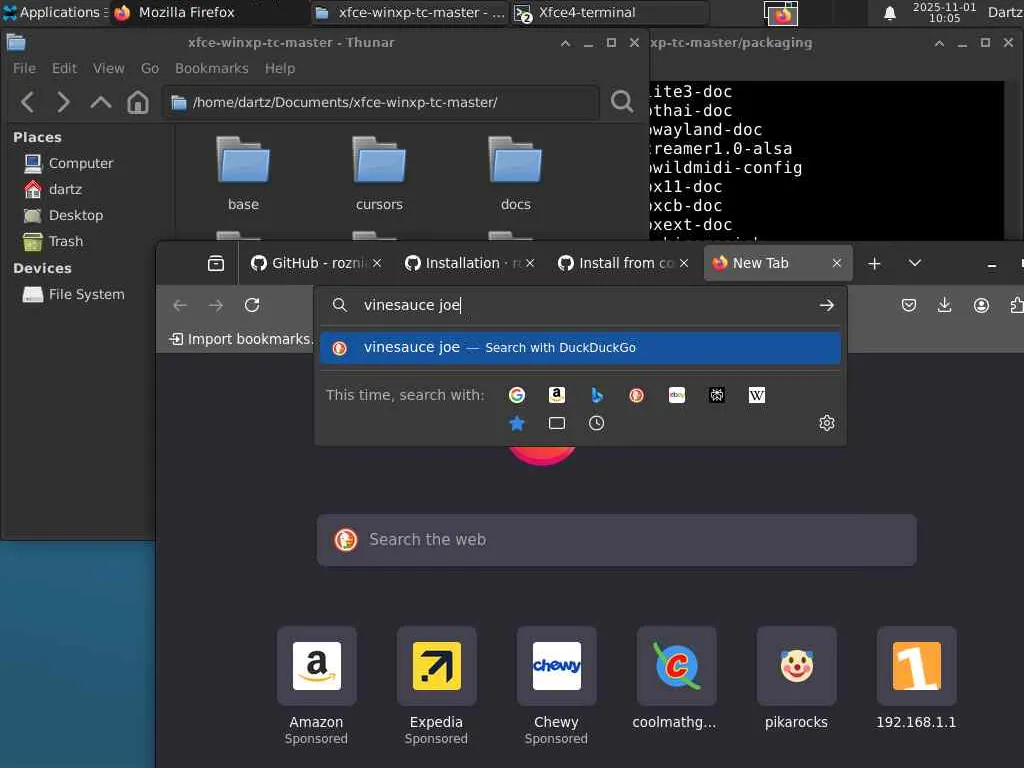The width and height of the screenshot is (1024, 768).
Task: Click Import bookmarks button
Action: pyautogui.click(x=241, y=339)
